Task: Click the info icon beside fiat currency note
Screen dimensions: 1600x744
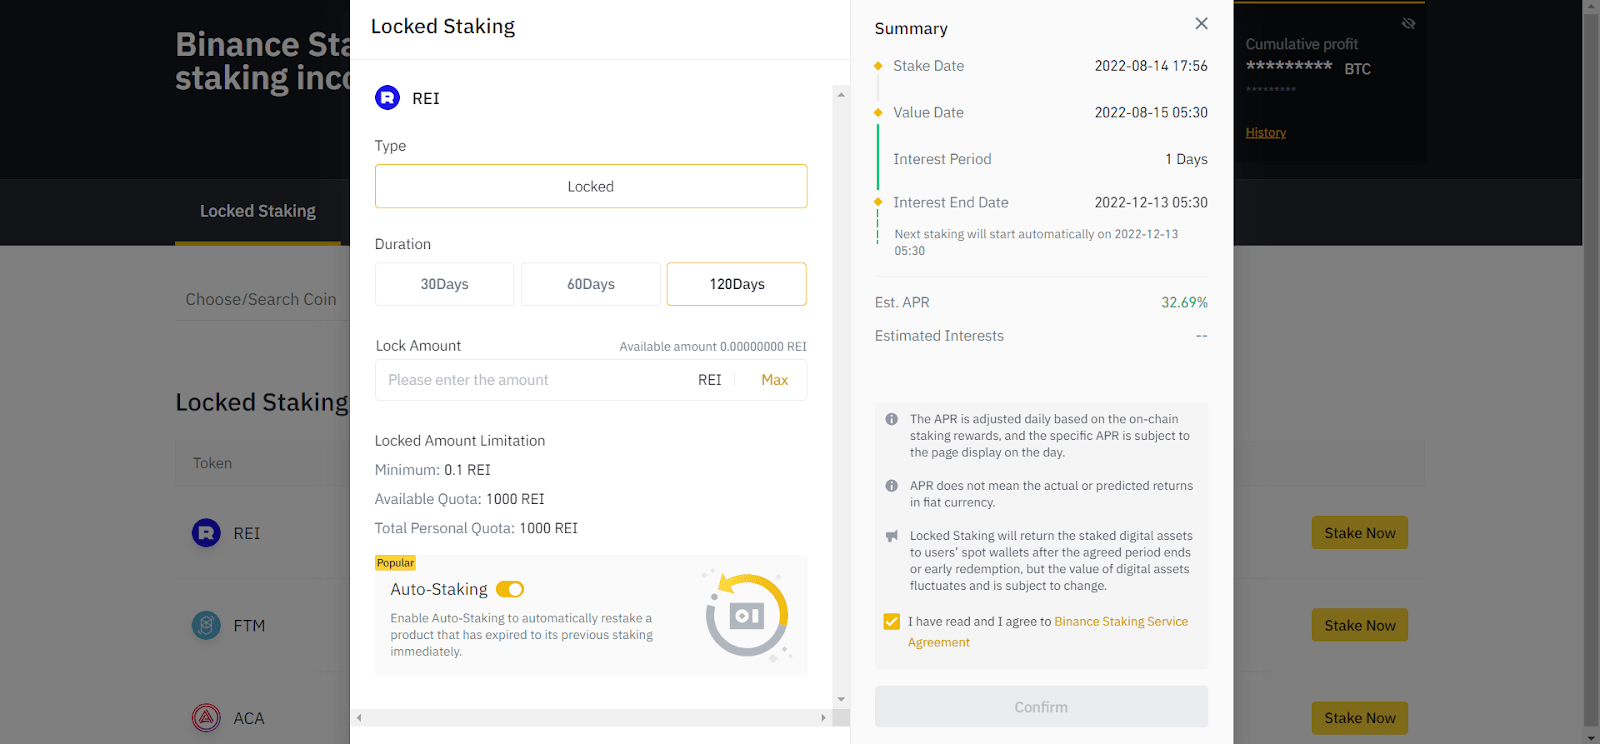Action: pyautogui.click(x=891, y=486)
